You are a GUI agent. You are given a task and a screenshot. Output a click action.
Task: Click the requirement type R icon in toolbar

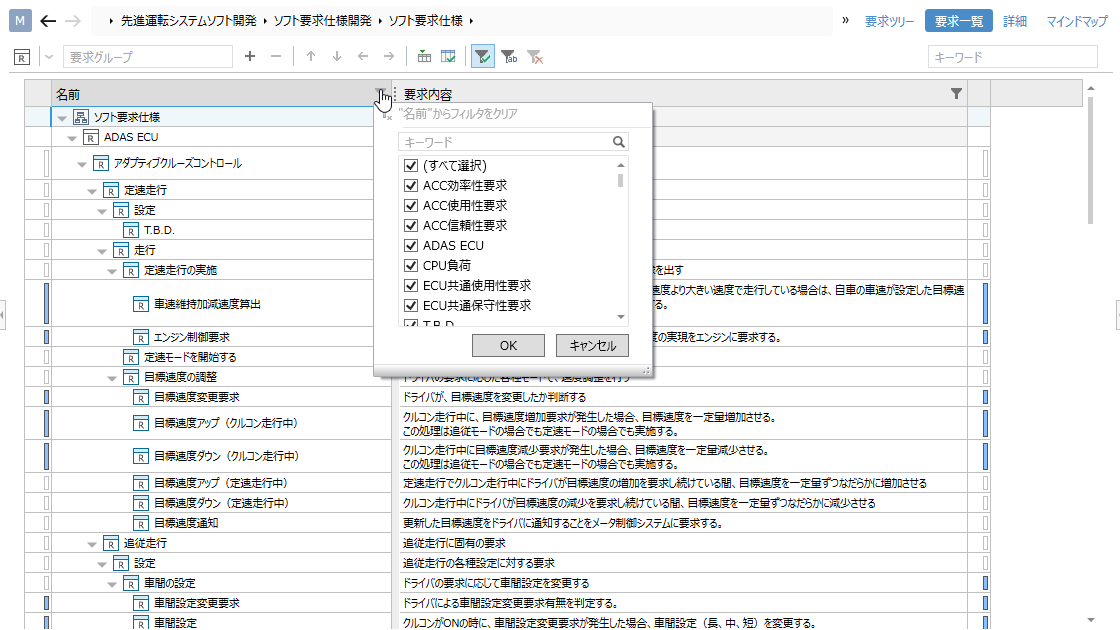[22, 57]
